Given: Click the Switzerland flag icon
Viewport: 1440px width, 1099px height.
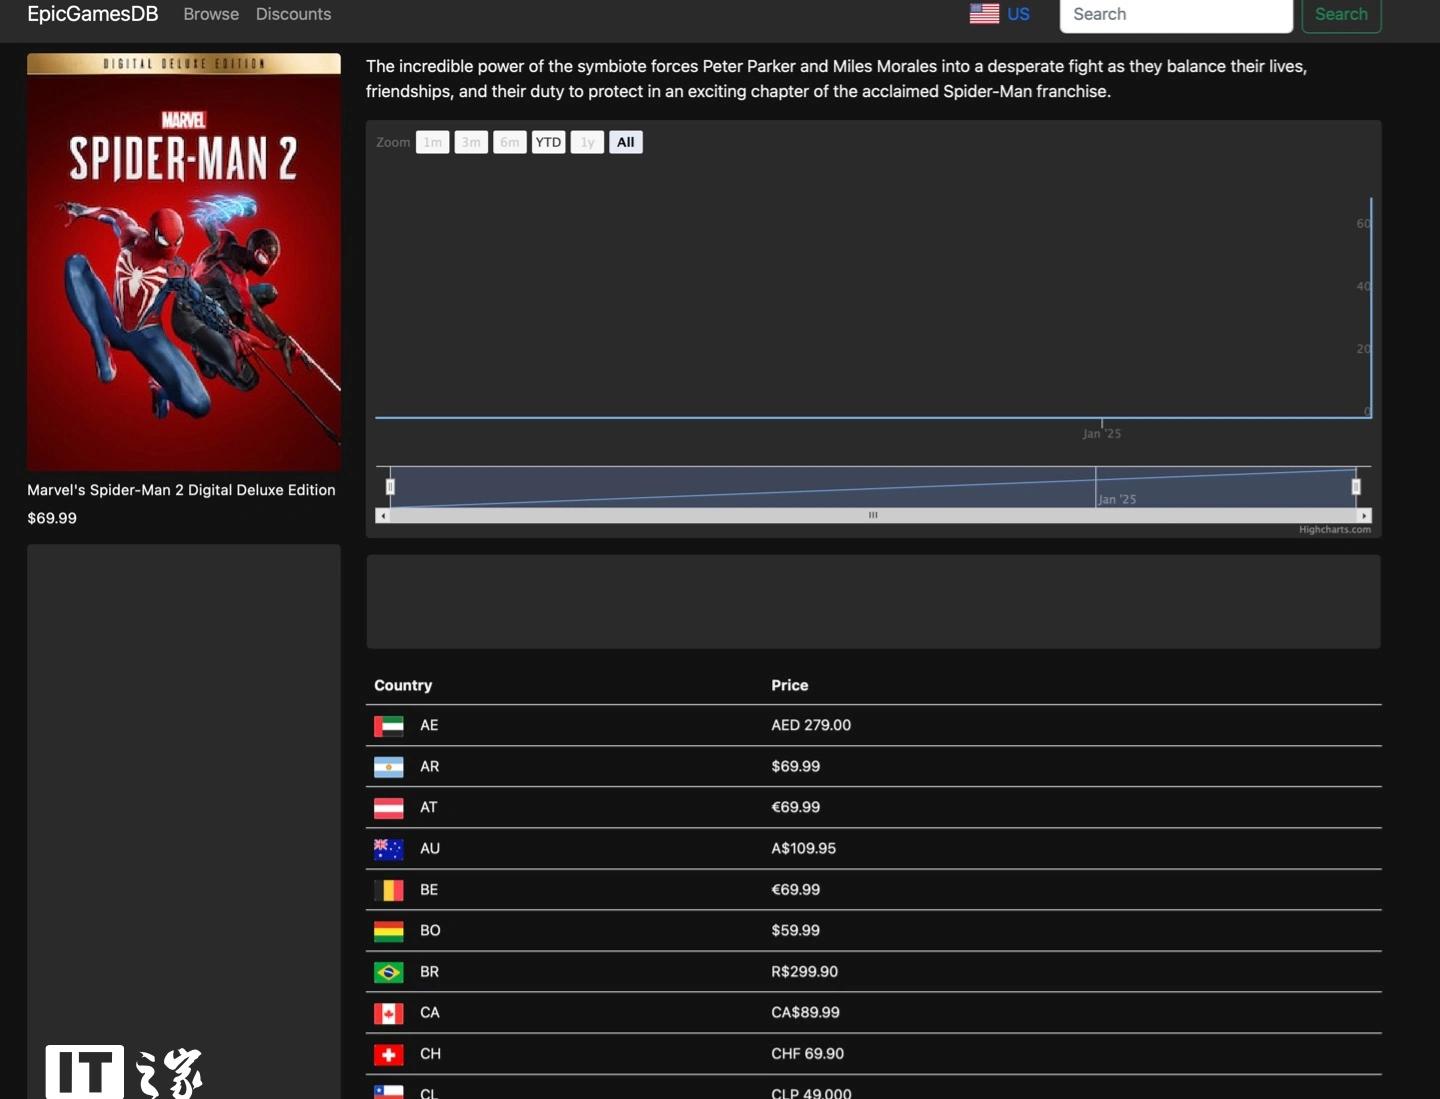Looking at the screenshot, I should [x=388, y=1054].
